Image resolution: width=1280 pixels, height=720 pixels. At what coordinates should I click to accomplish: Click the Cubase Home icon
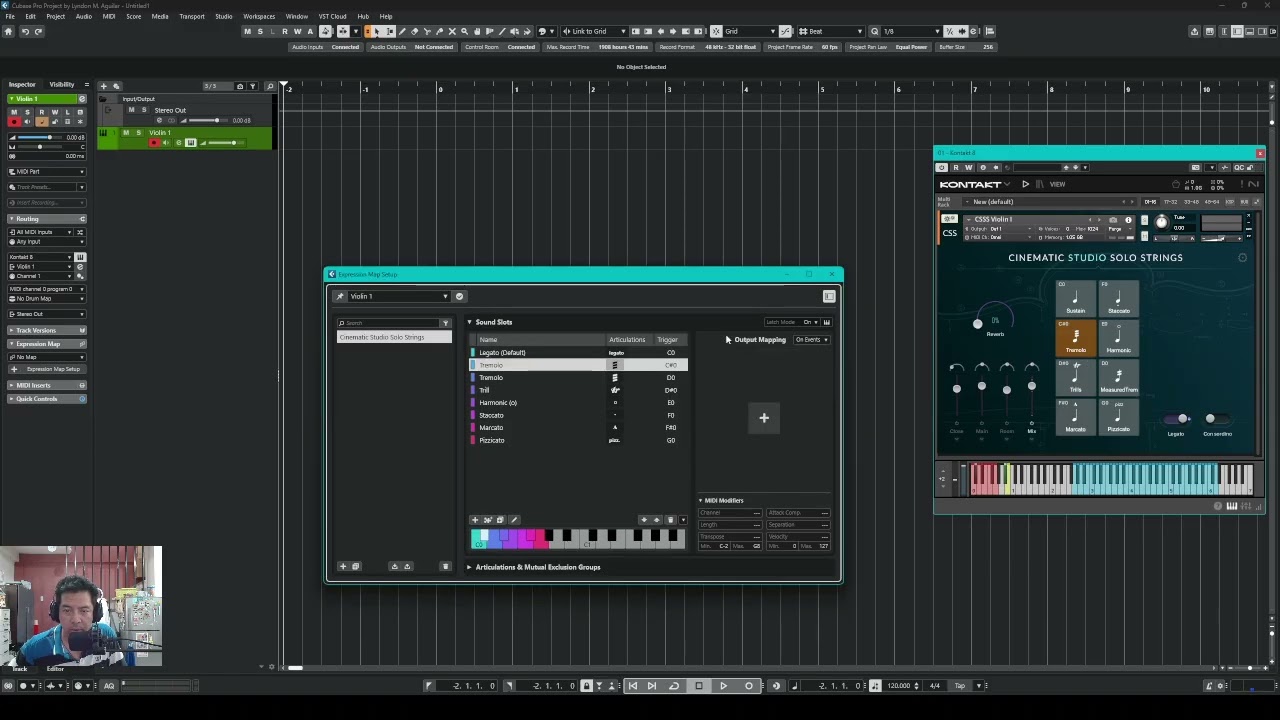(x=9, y=31)
